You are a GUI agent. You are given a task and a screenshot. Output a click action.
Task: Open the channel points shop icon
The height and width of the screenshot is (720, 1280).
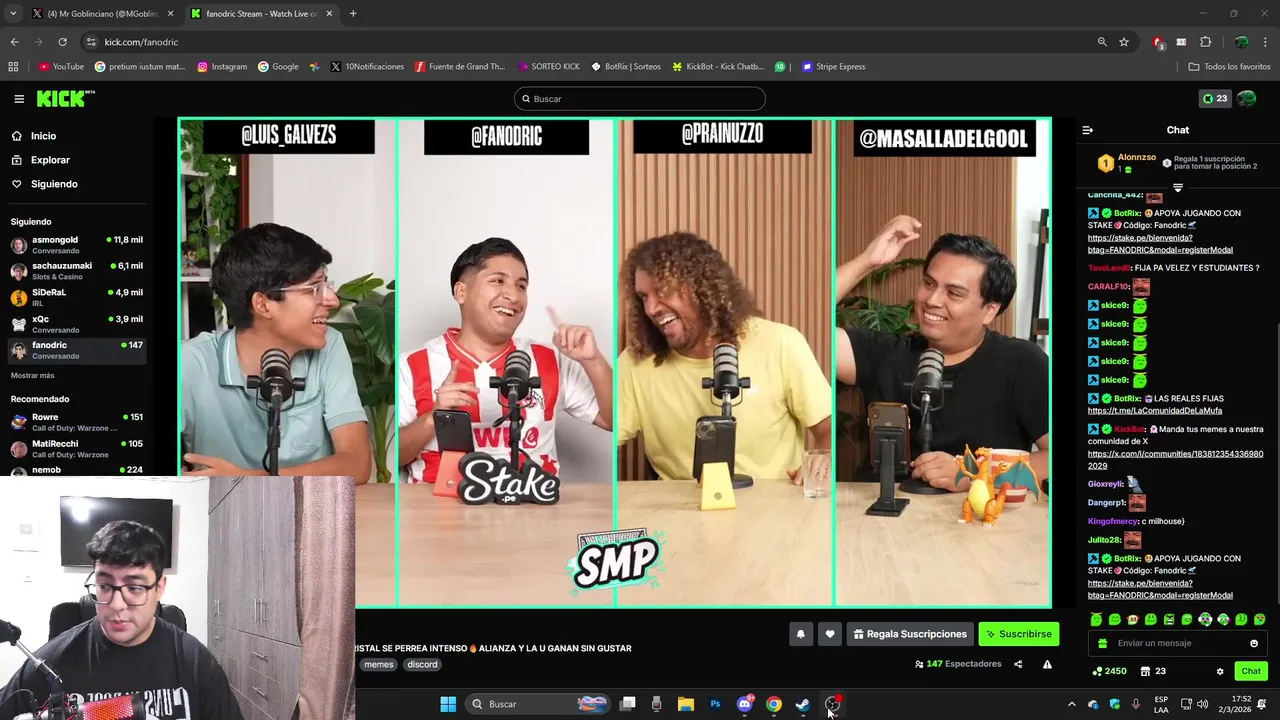1146,671
